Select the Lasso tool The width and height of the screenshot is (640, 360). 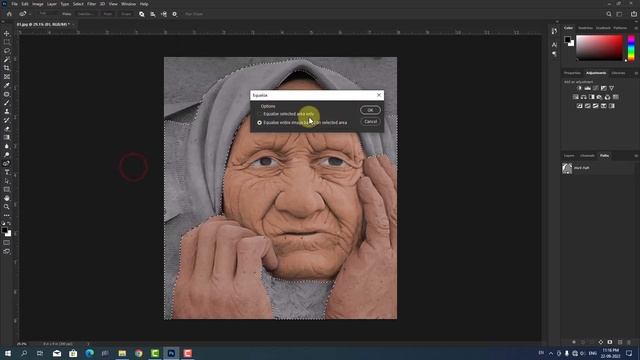[7, 51]
